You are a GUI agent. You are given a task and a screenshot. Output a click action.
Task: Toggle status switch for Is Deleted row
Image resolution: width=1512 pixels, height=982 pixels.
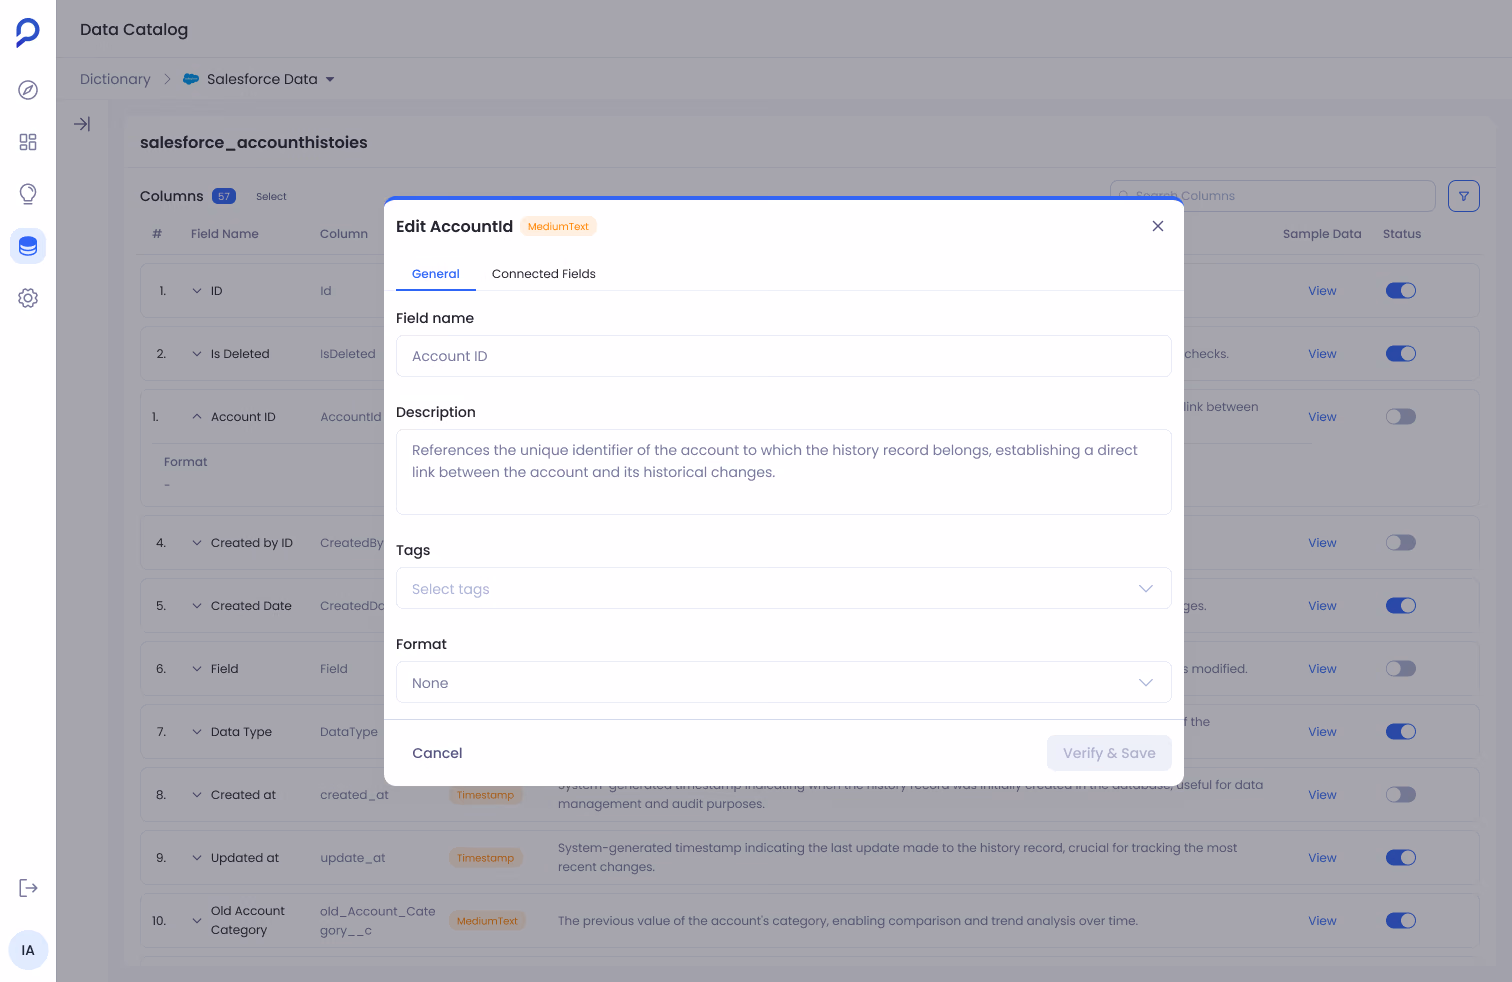coord(1401,354)
